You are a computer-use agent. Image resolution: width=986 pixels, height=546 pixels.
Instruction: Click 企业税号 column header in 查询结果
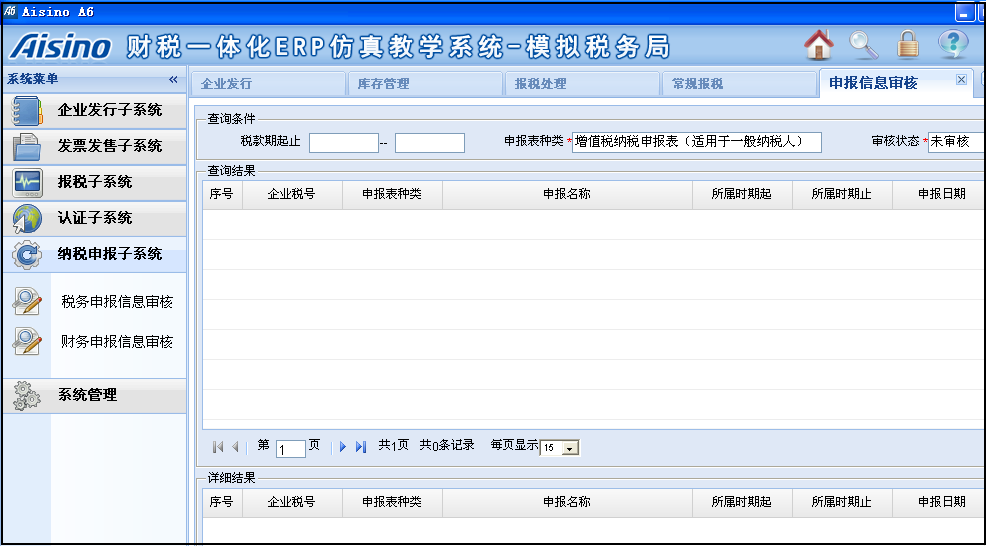(292, 194)
